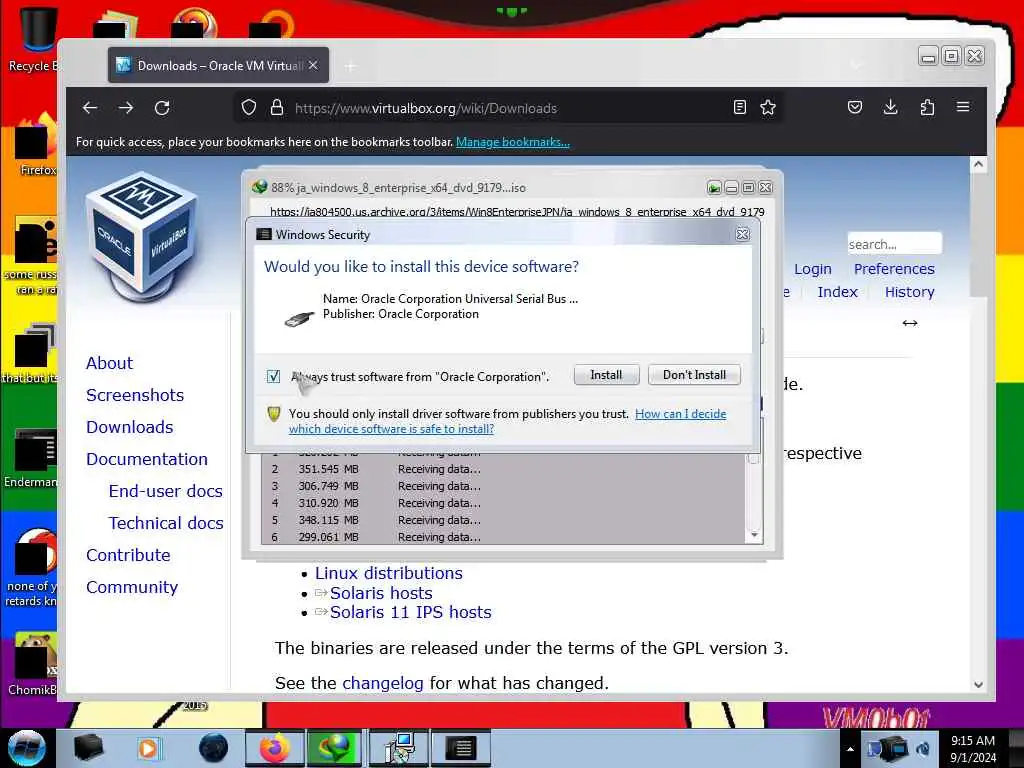1024x768 pixels.
Task: Open the Linux distributions link
Action: (389, 573)
